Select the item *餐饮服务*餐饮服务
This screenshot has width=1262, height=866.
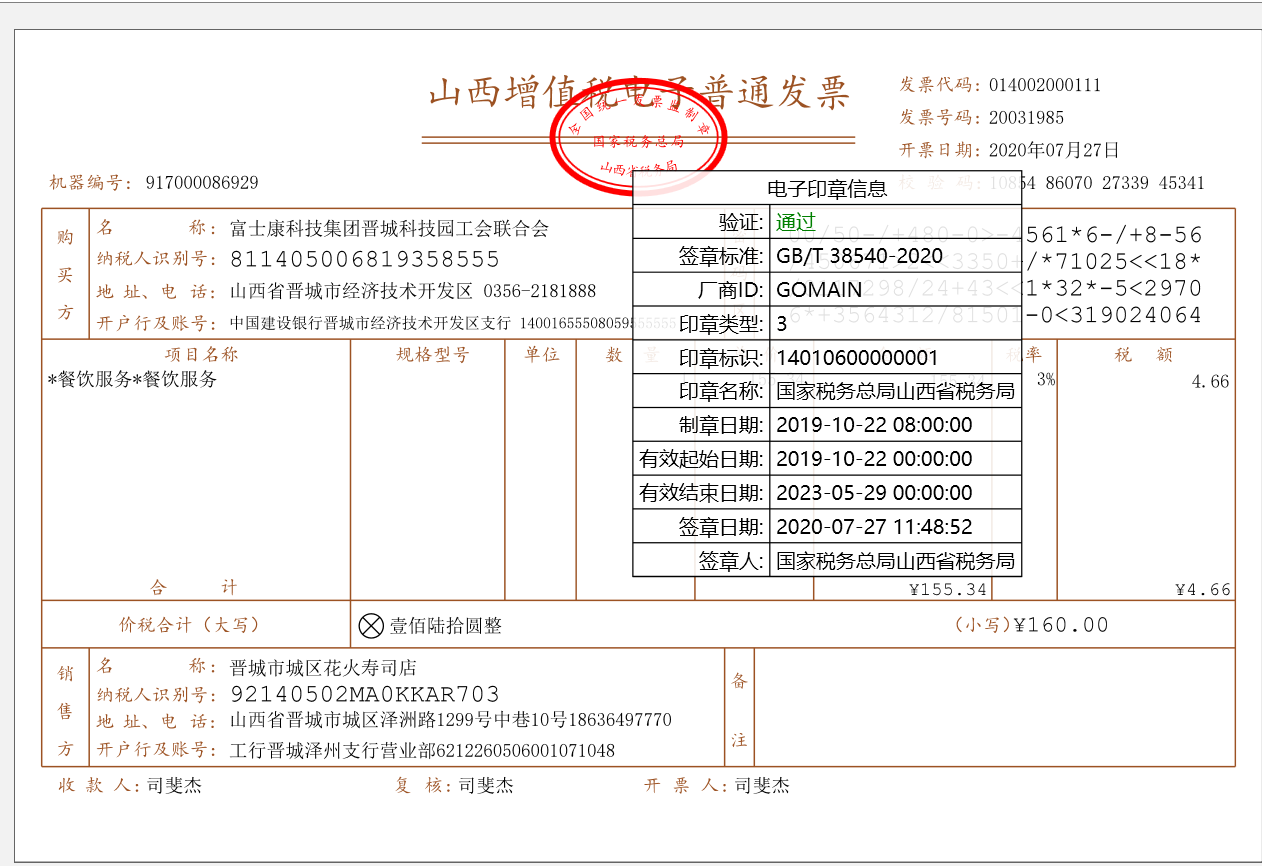pos(132,380)
